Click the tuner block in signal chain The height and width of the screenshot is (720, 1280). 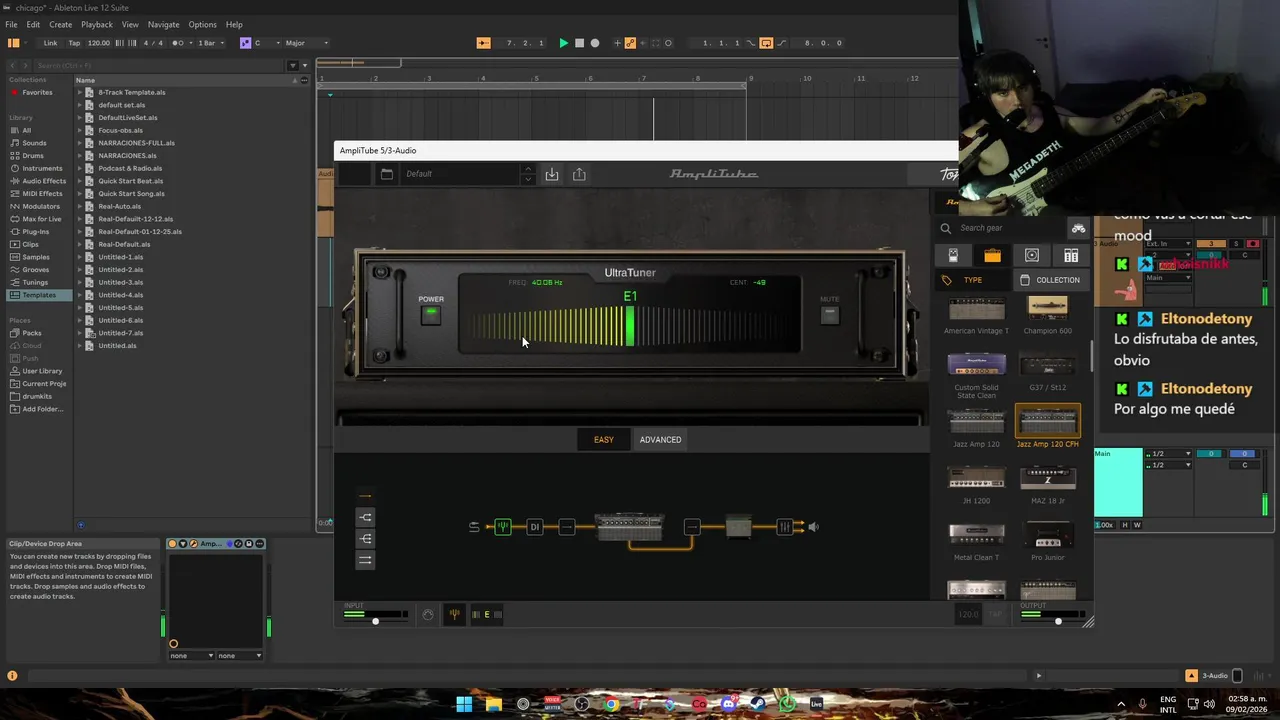[x=503, y=527]
